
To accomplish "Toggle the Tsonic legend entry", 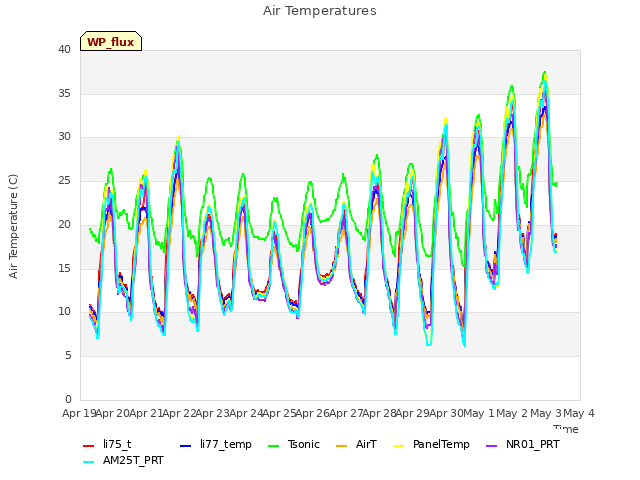I will [x=293, y=444].
